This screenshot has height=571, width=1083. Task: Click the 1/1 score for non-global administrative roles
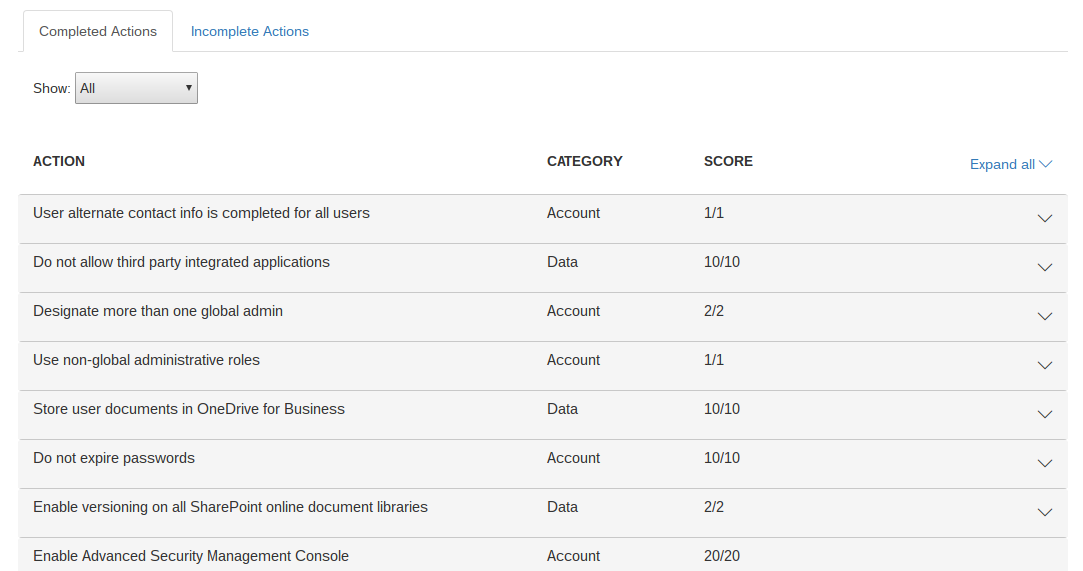click(x=713, y=360)
